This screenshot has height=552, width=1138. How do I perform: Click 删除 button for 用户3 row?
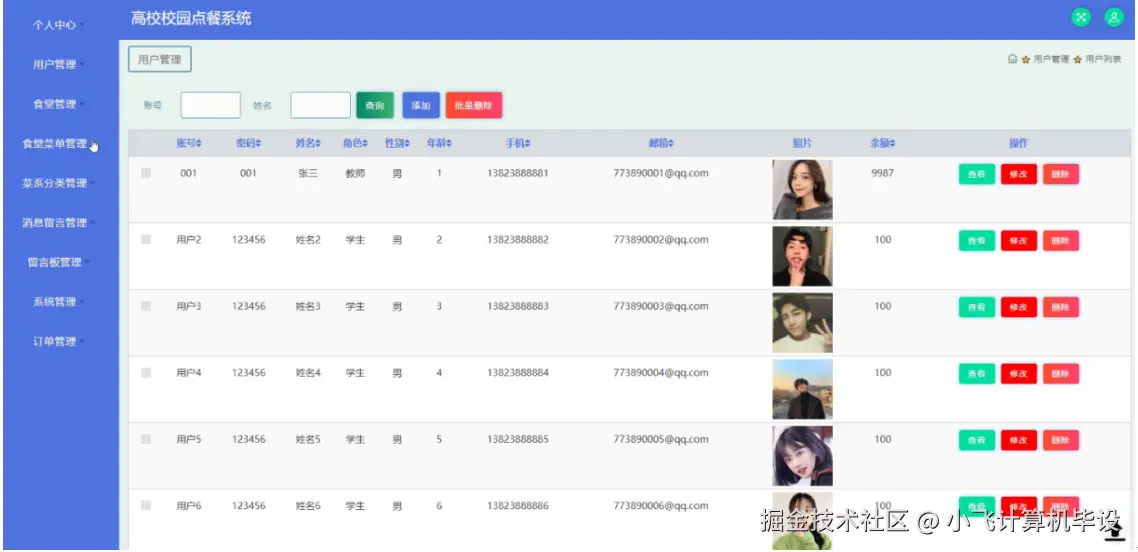[1061, 307]
